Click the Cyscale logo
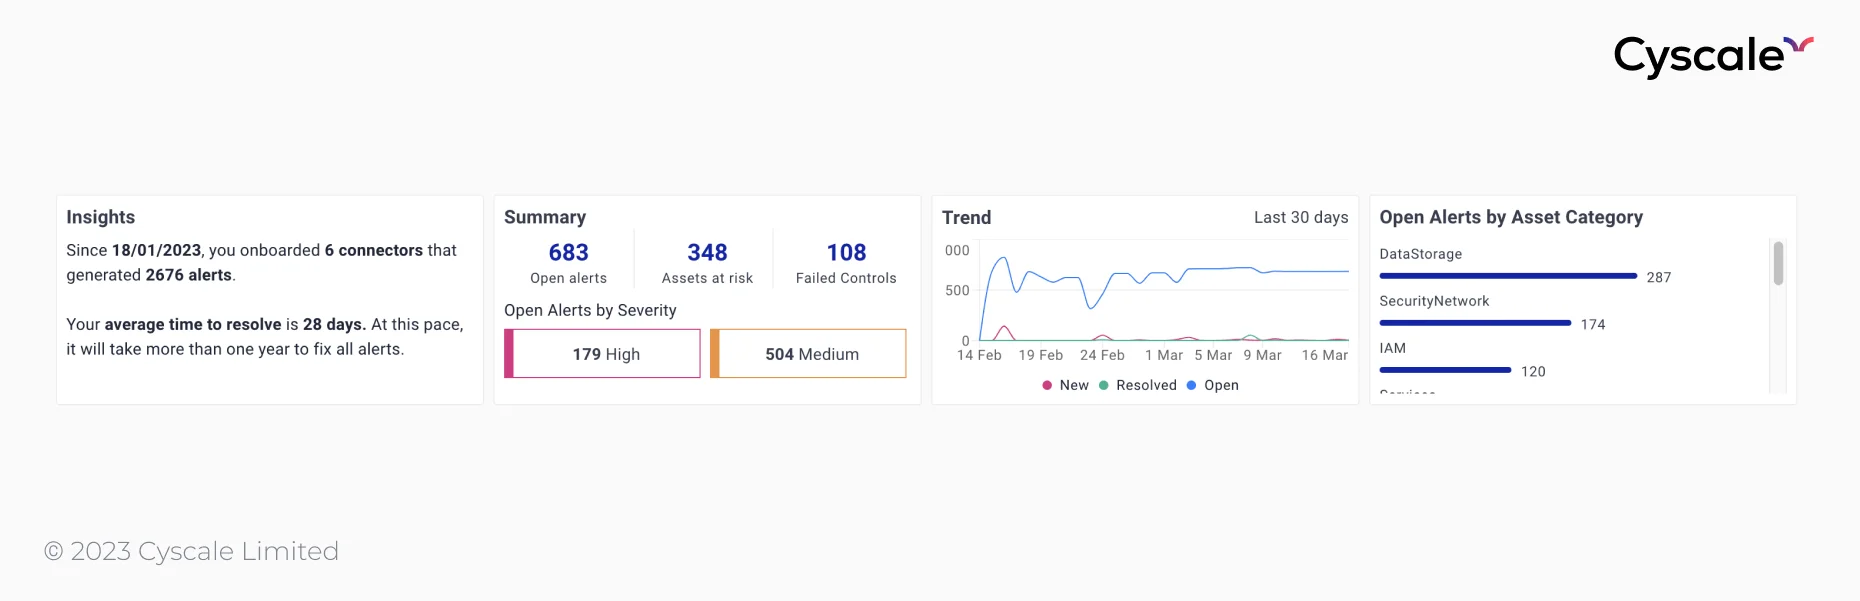Screen dimensions: 1860x601 pyautogui.click(x=1712, y=56)
